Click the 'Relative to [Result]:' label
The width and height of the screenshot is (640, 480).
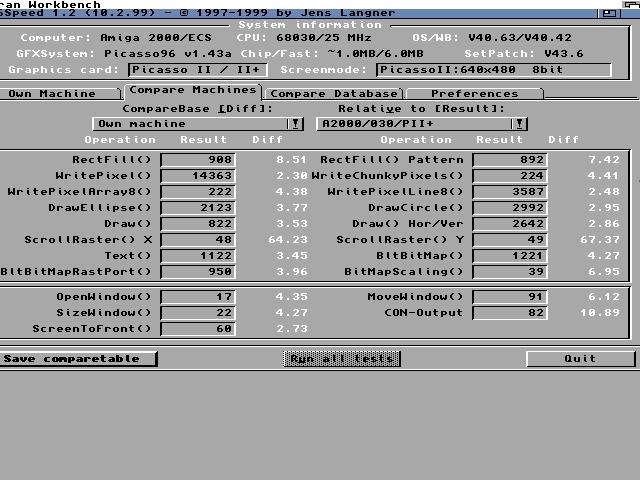(x=421, y=109)
